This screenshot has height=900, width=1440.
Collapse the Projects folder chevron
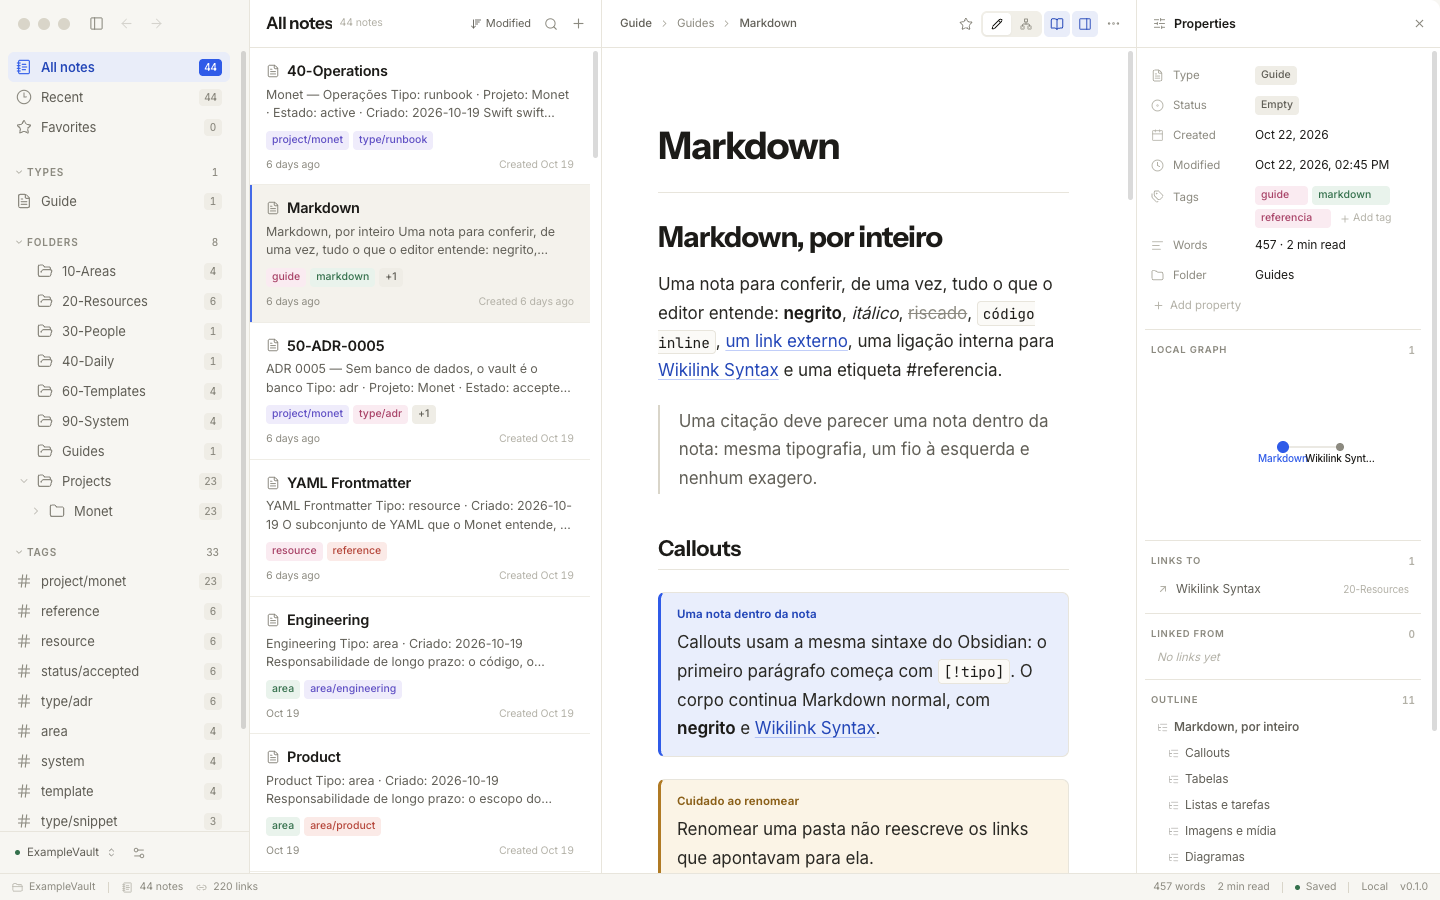pyautogui.click(x=24, y=481)
